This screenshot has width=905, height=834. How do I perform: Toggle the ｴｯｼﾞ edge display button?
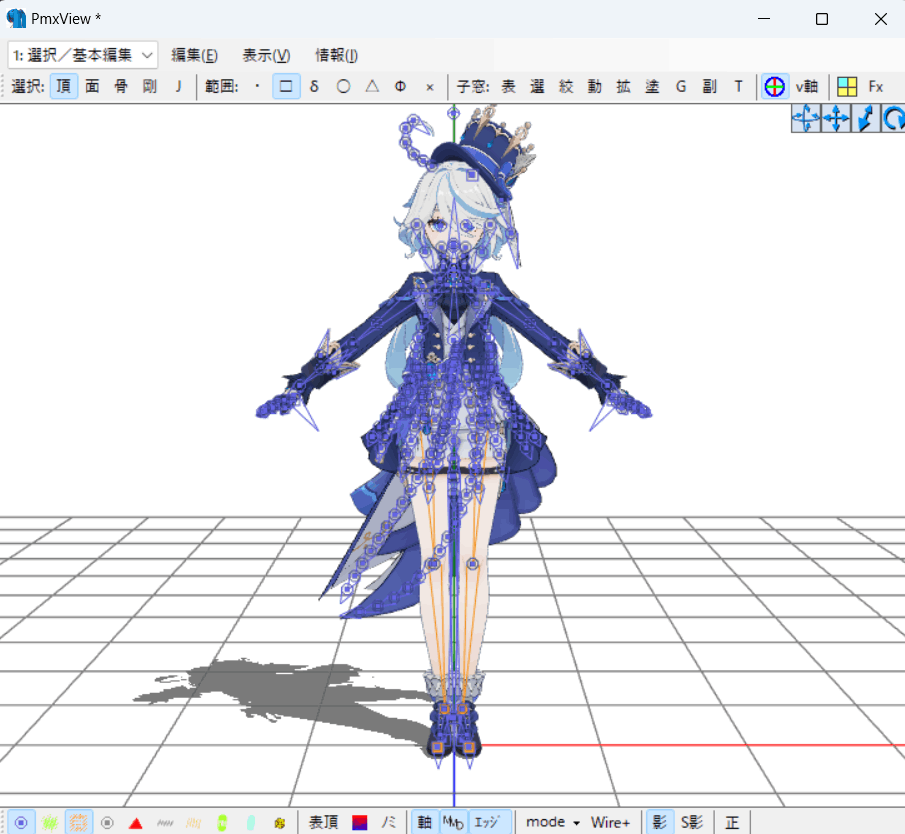pyautogui.click(x=489, y=822)
